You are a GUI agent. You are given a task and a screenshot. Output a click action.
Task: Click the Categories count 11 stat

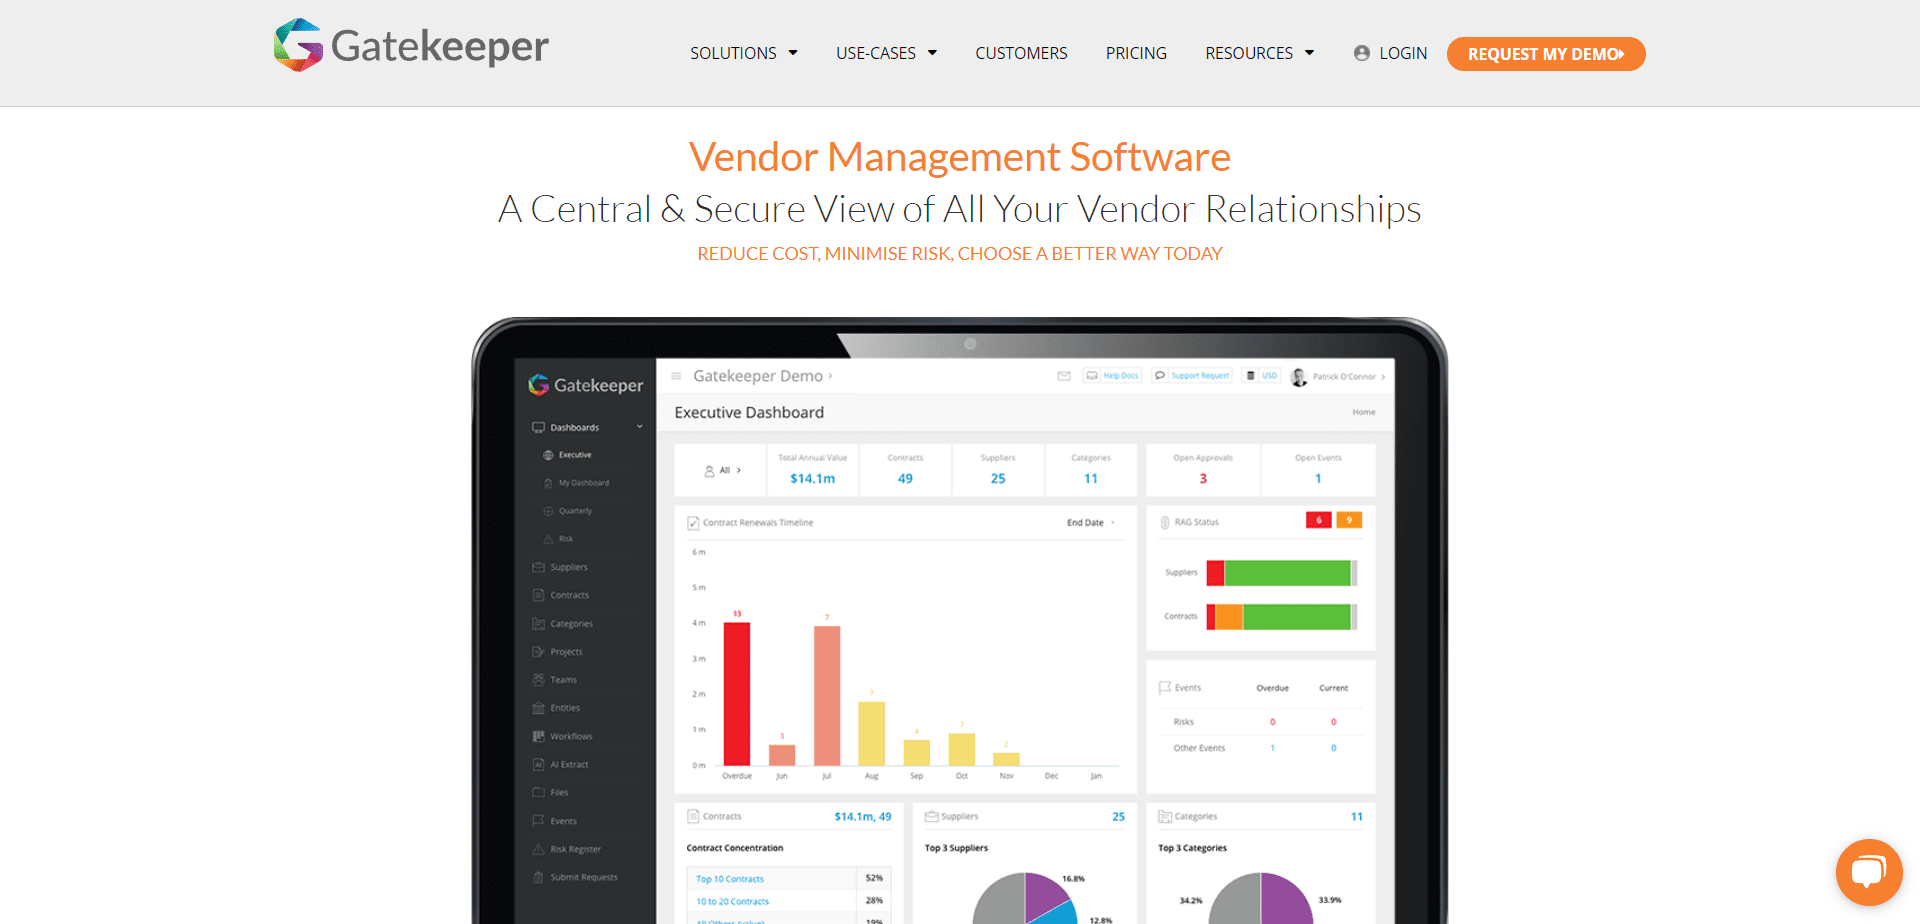(1091, 479)
